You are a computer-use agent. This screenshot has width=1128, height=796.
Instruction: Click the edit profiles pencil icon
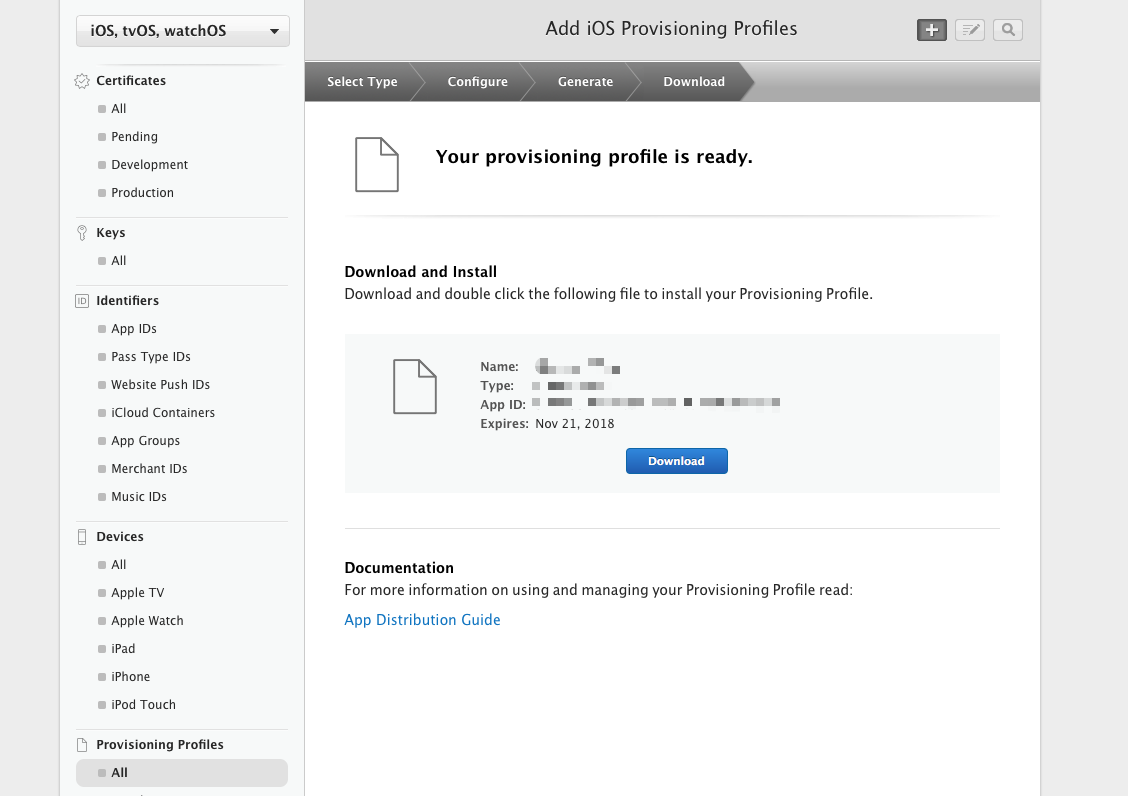tap(969, 30)
